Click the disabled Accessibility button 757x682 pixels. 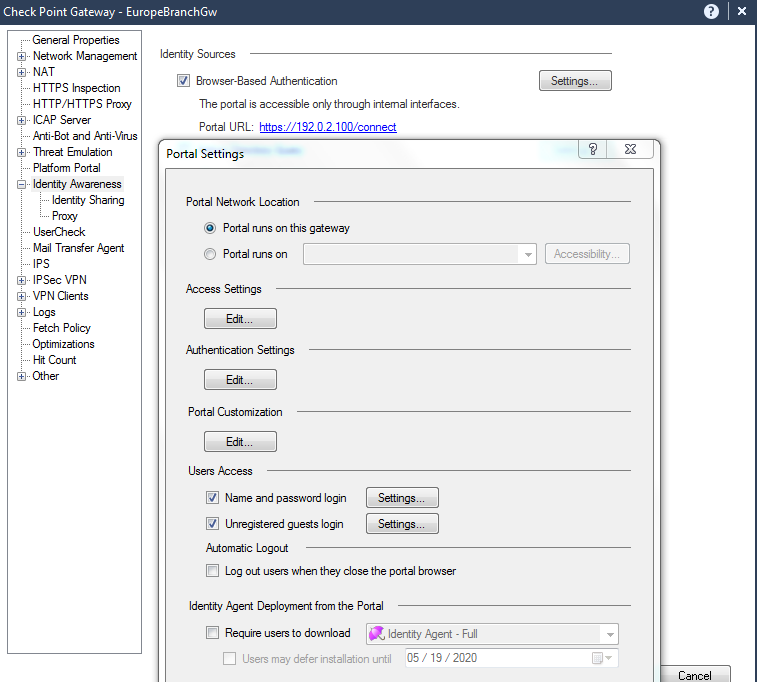pyautogui.click(x=587, y=254)
